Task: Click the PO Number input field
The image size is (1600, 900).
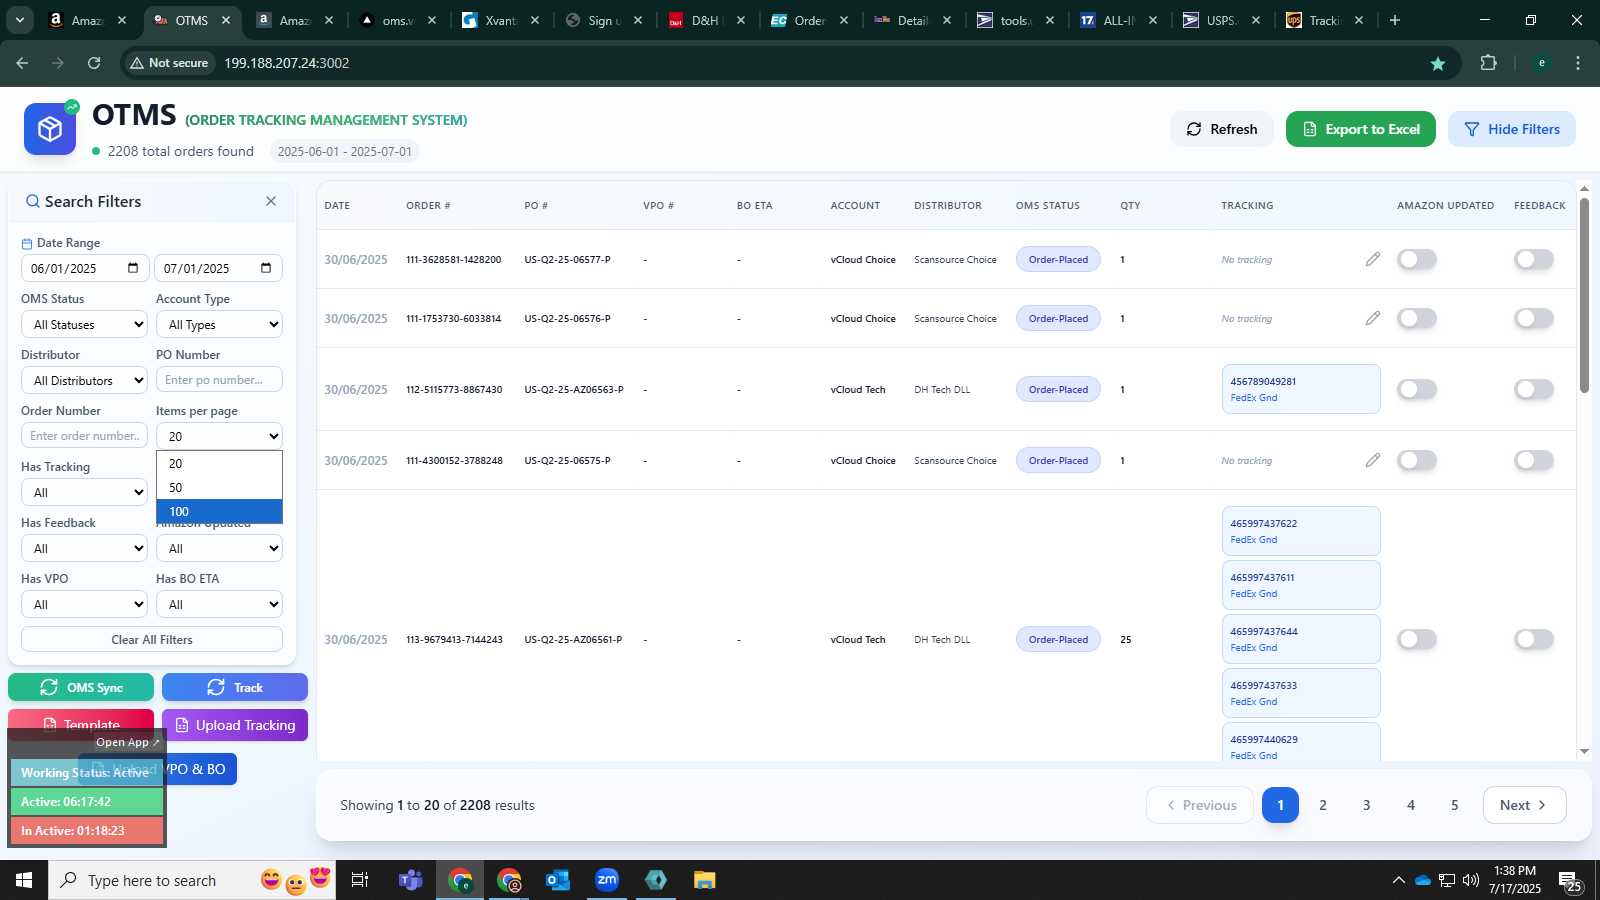Action: [x=219, y=380]
